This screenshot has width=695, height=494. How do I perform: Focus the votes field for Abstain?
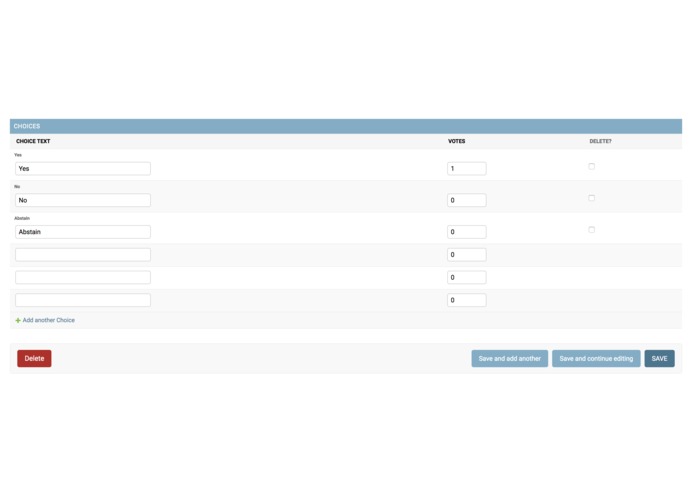[467, 232]
